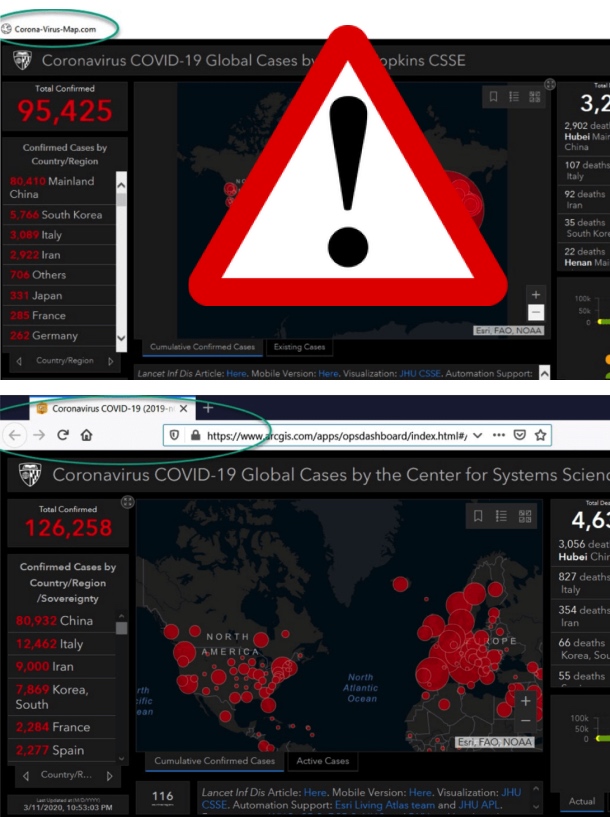The width and height of the screenshot is (610, 817).
Task: Click inside the arcgis.com address bar
Action: coord(330,436)
